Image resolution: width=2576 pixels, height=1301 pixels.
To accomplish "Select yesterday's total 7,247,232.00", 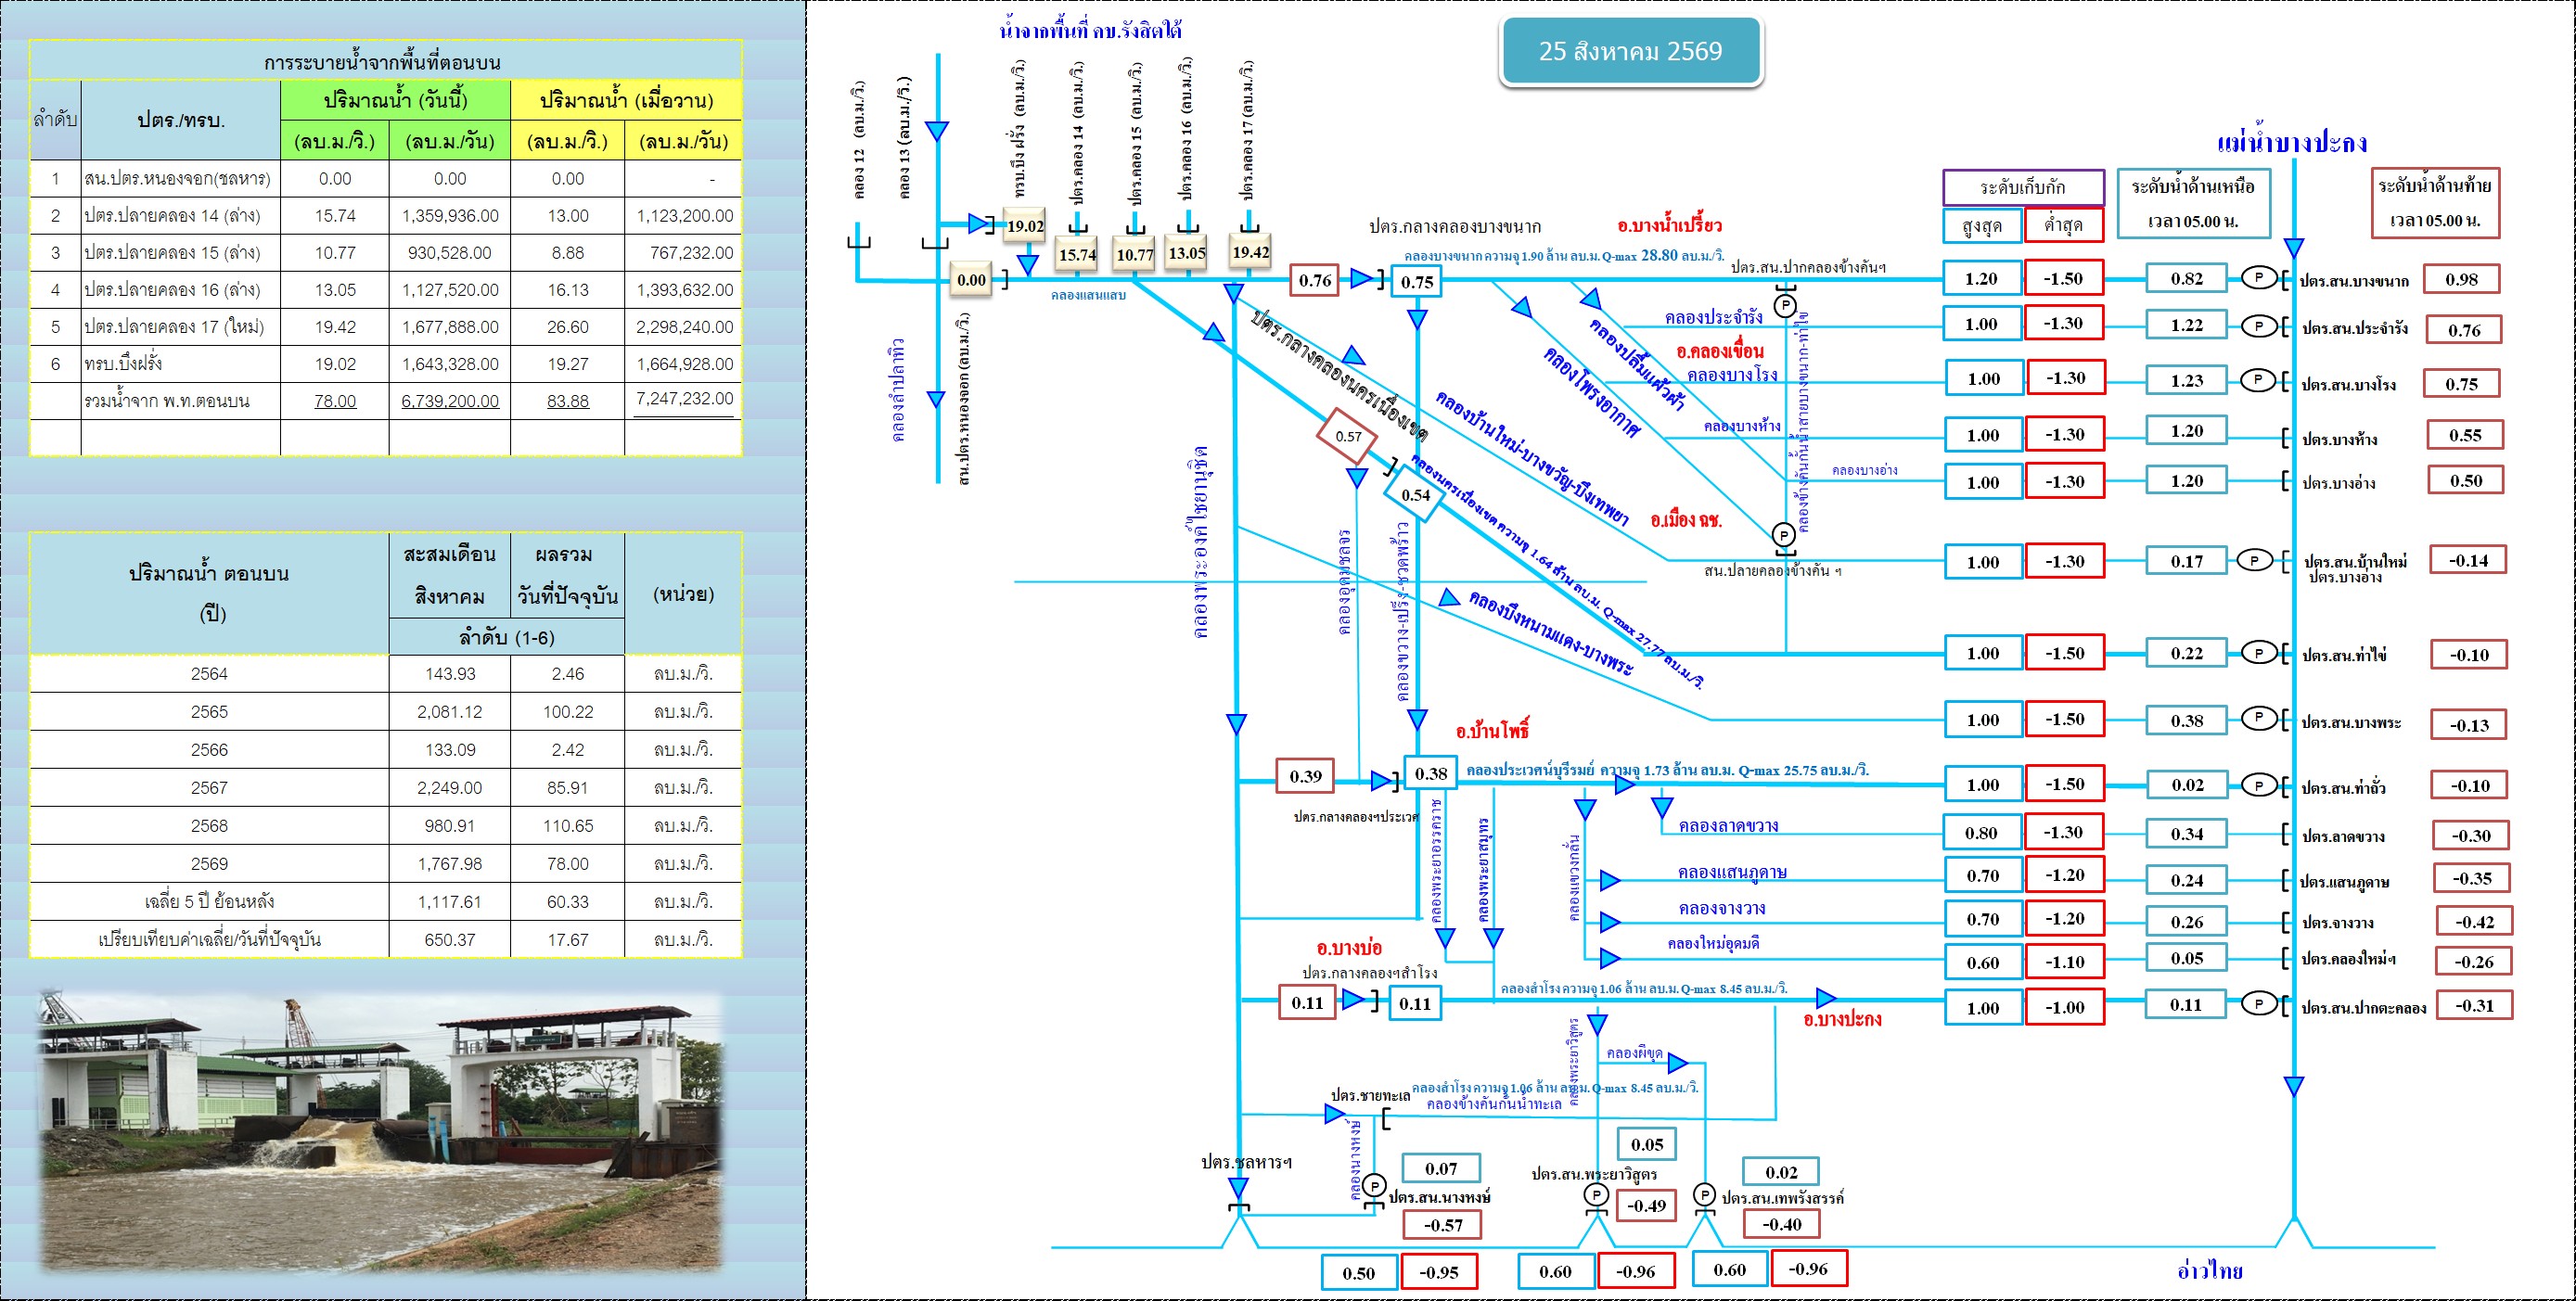I will [684, 399].
